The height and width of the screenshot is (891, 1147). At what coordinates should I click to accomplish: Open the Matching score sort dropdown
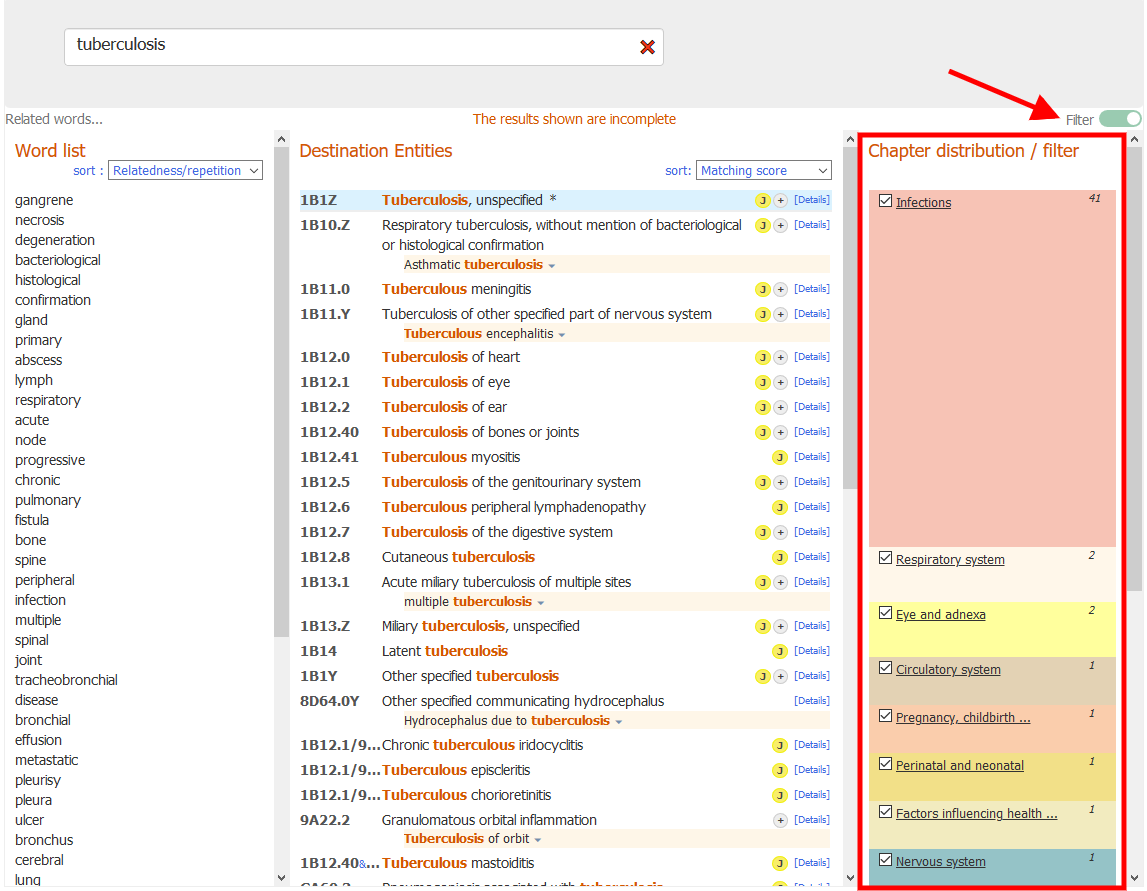click(763, 170)
